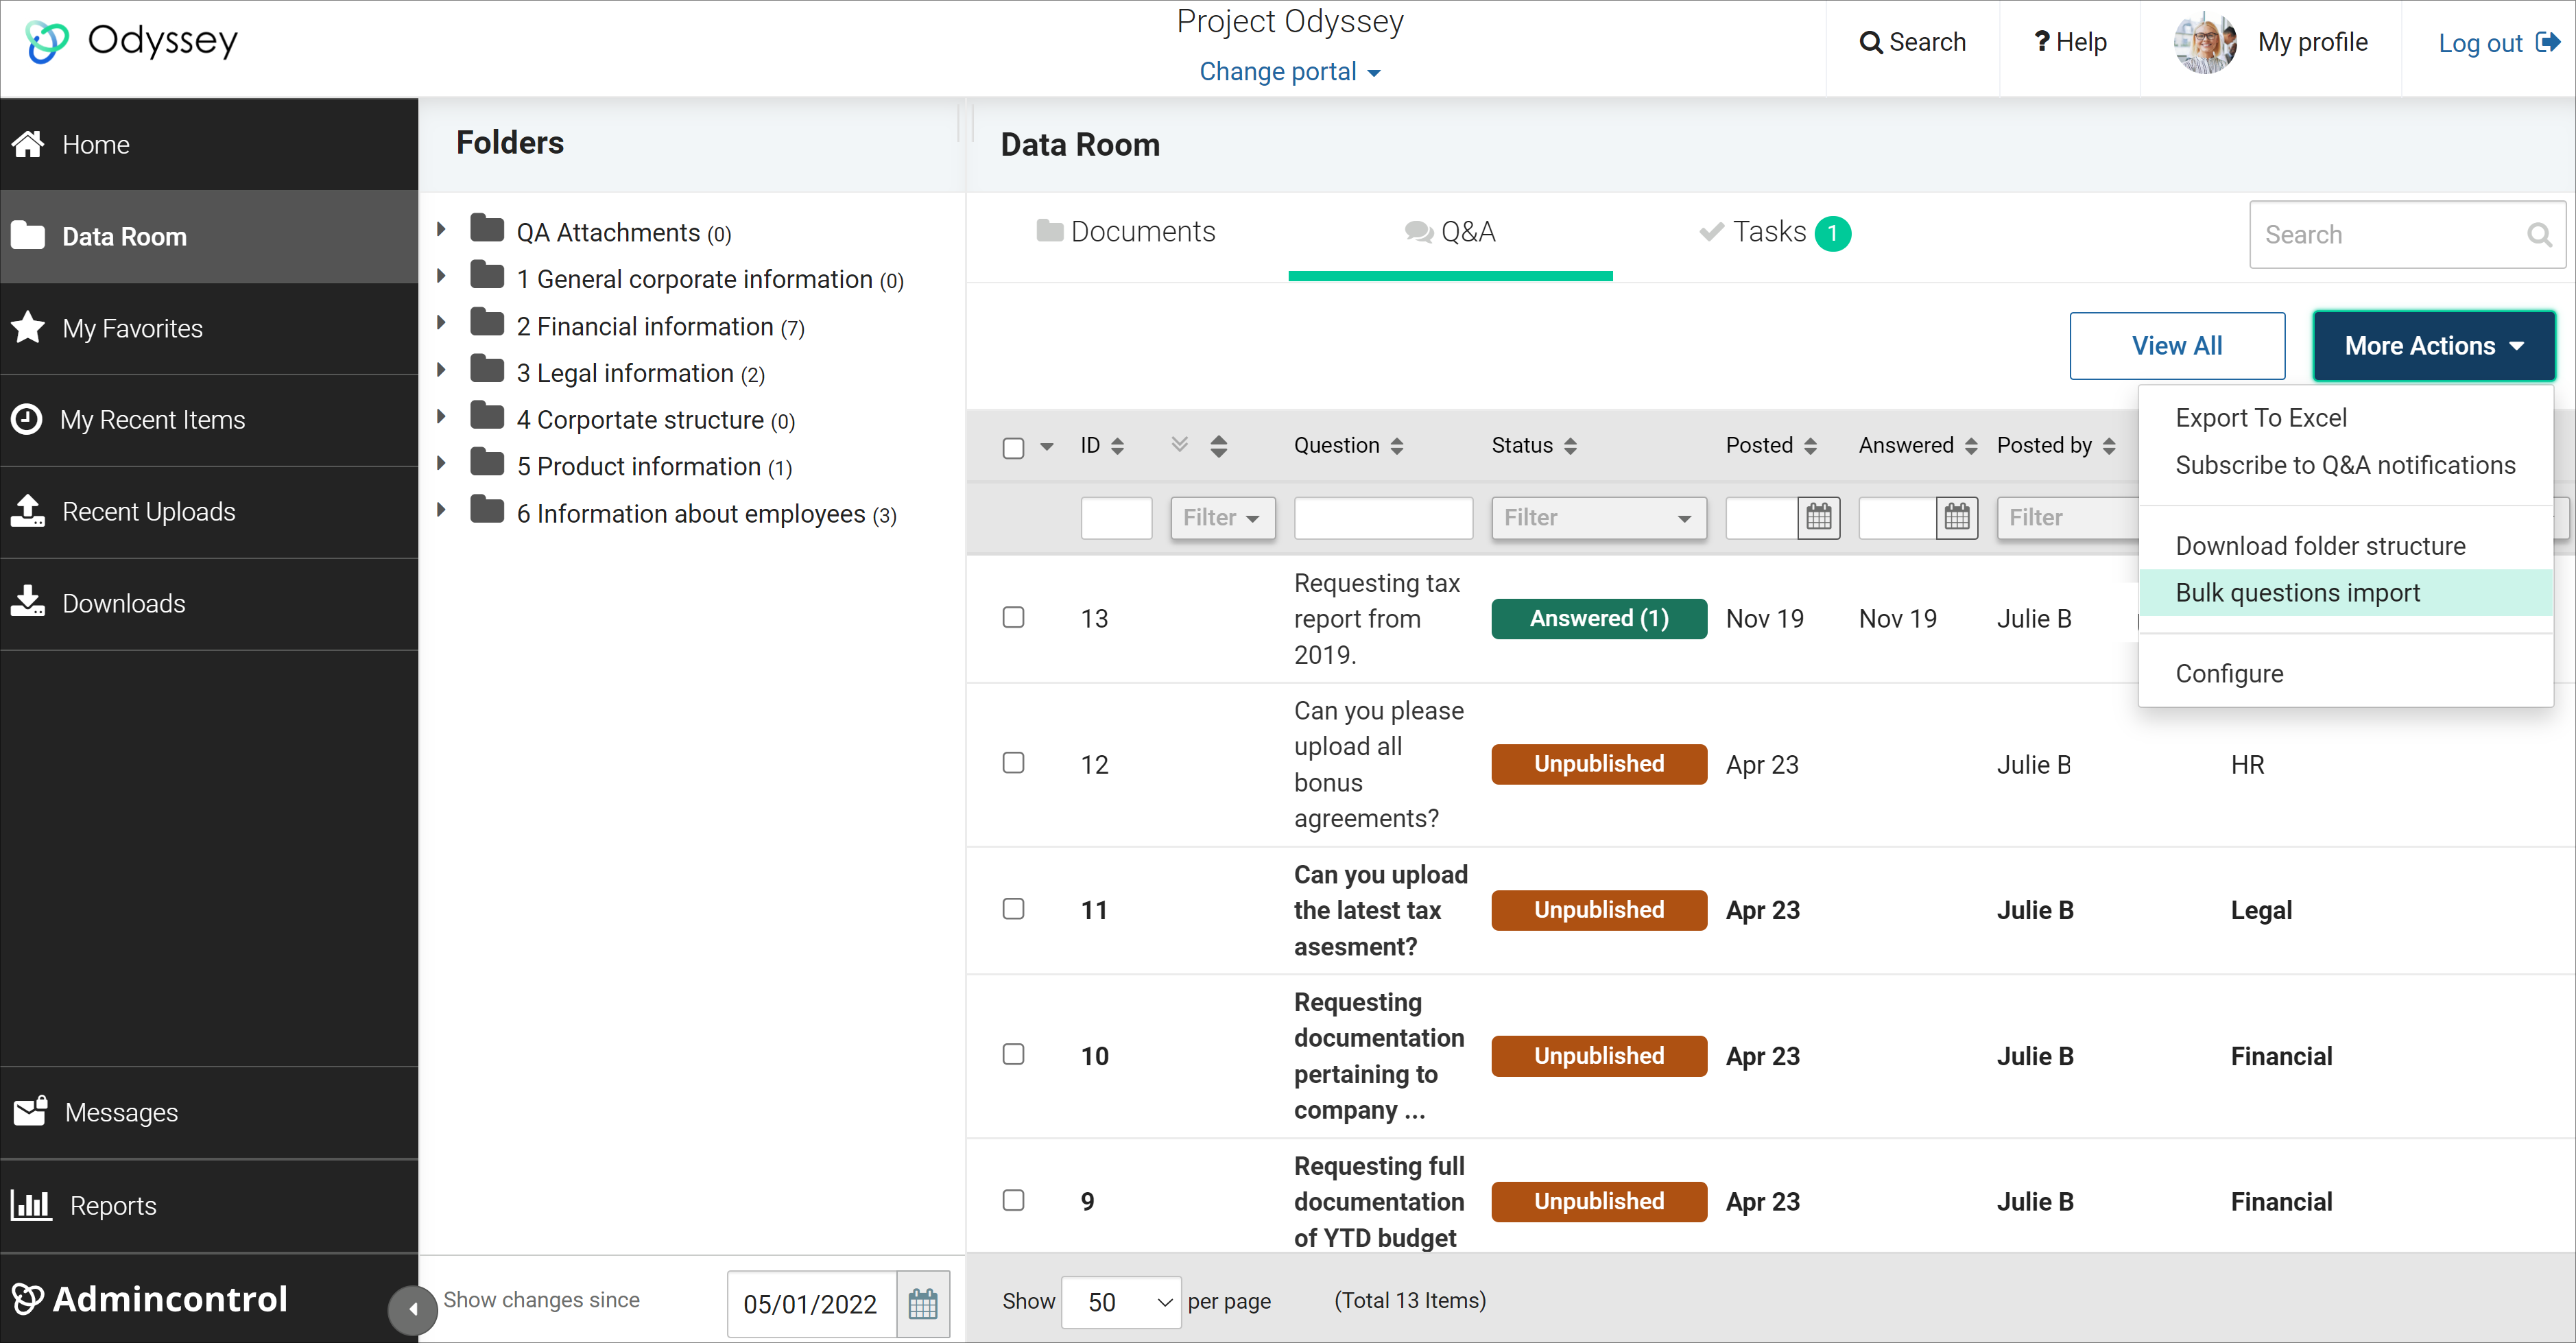The image size is (2576, 1343).
Task: Open the Downloads section
Action: tap(123, 603)
